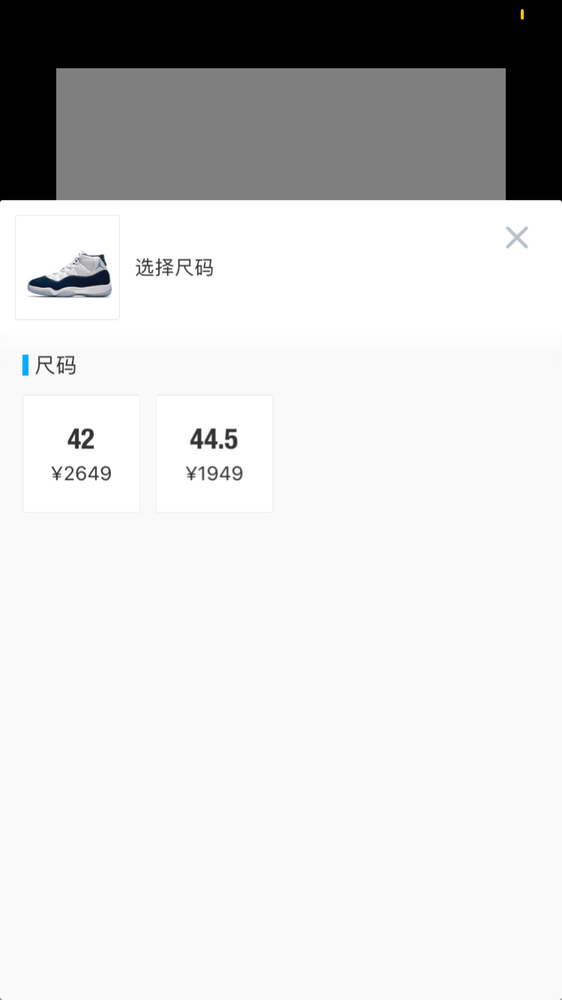
Task: Tap the blank space right of the 44.5 tile
Action: [x=415, y=453]
